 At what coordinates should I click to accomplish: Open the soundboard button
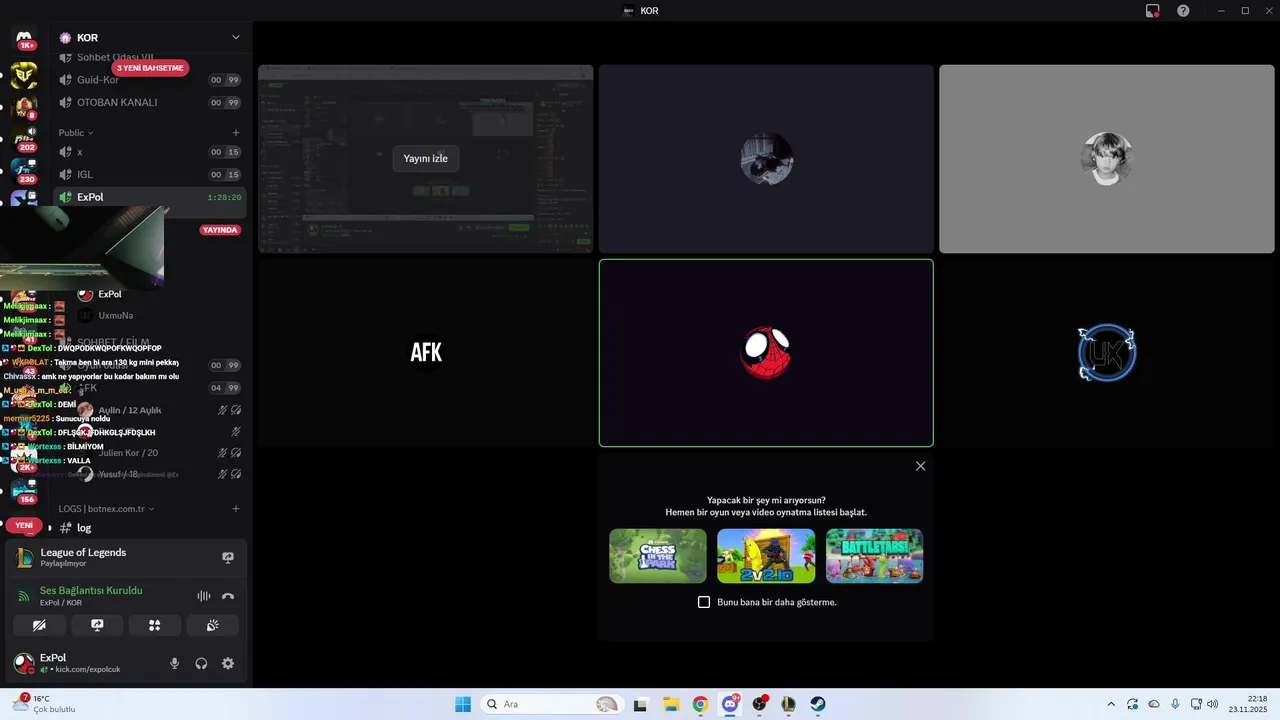[x=212, y=625]
